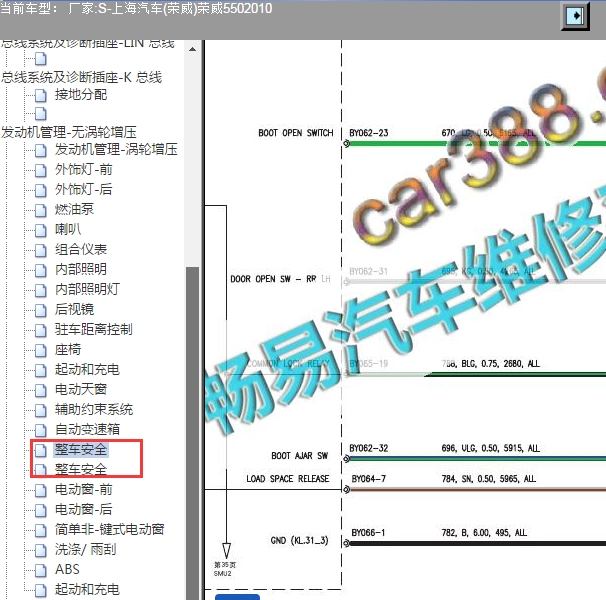Click the page icon of the highlighted 整车安全 entry
606x600 pixels.
(x=41, y=450)
